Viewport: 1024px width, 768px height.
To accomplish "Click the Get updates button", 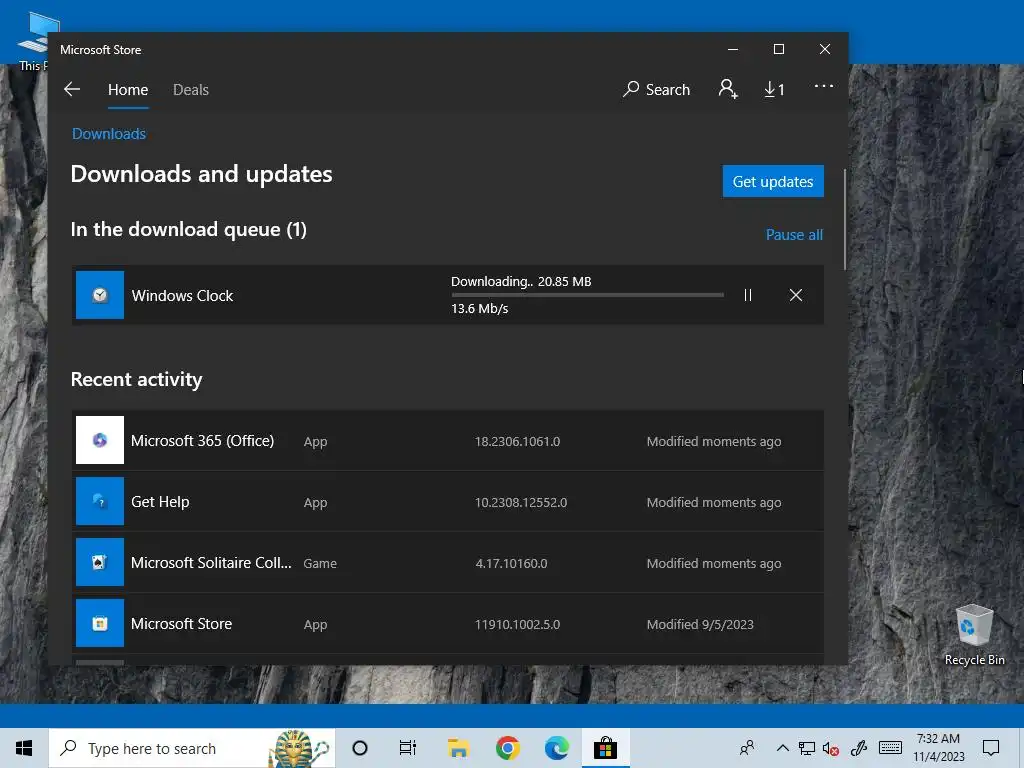I will coord(773,181).
